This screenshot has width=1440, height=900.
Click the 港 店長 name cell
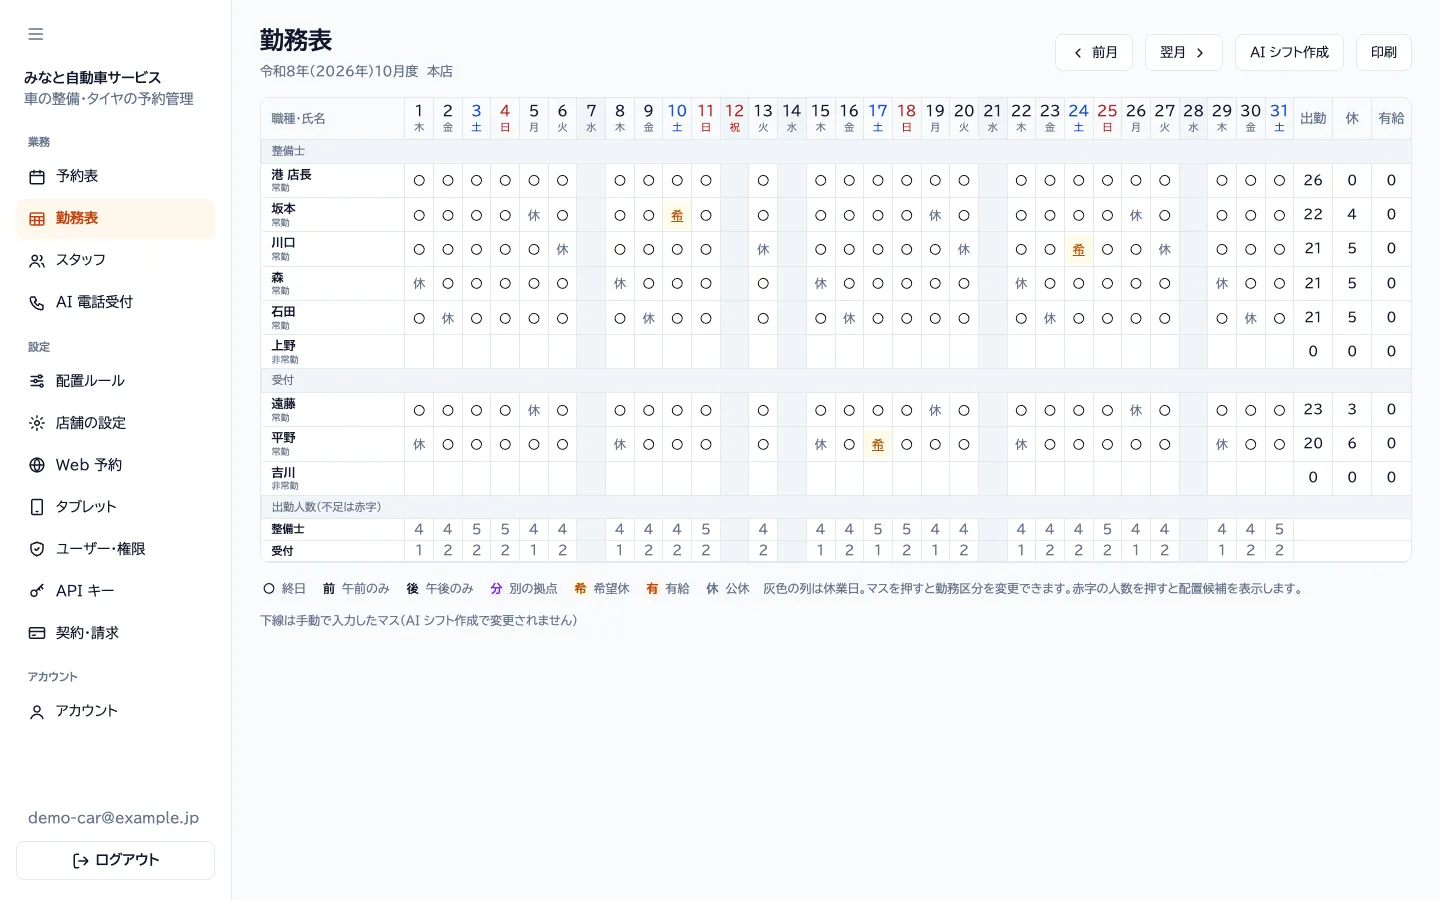333,181
